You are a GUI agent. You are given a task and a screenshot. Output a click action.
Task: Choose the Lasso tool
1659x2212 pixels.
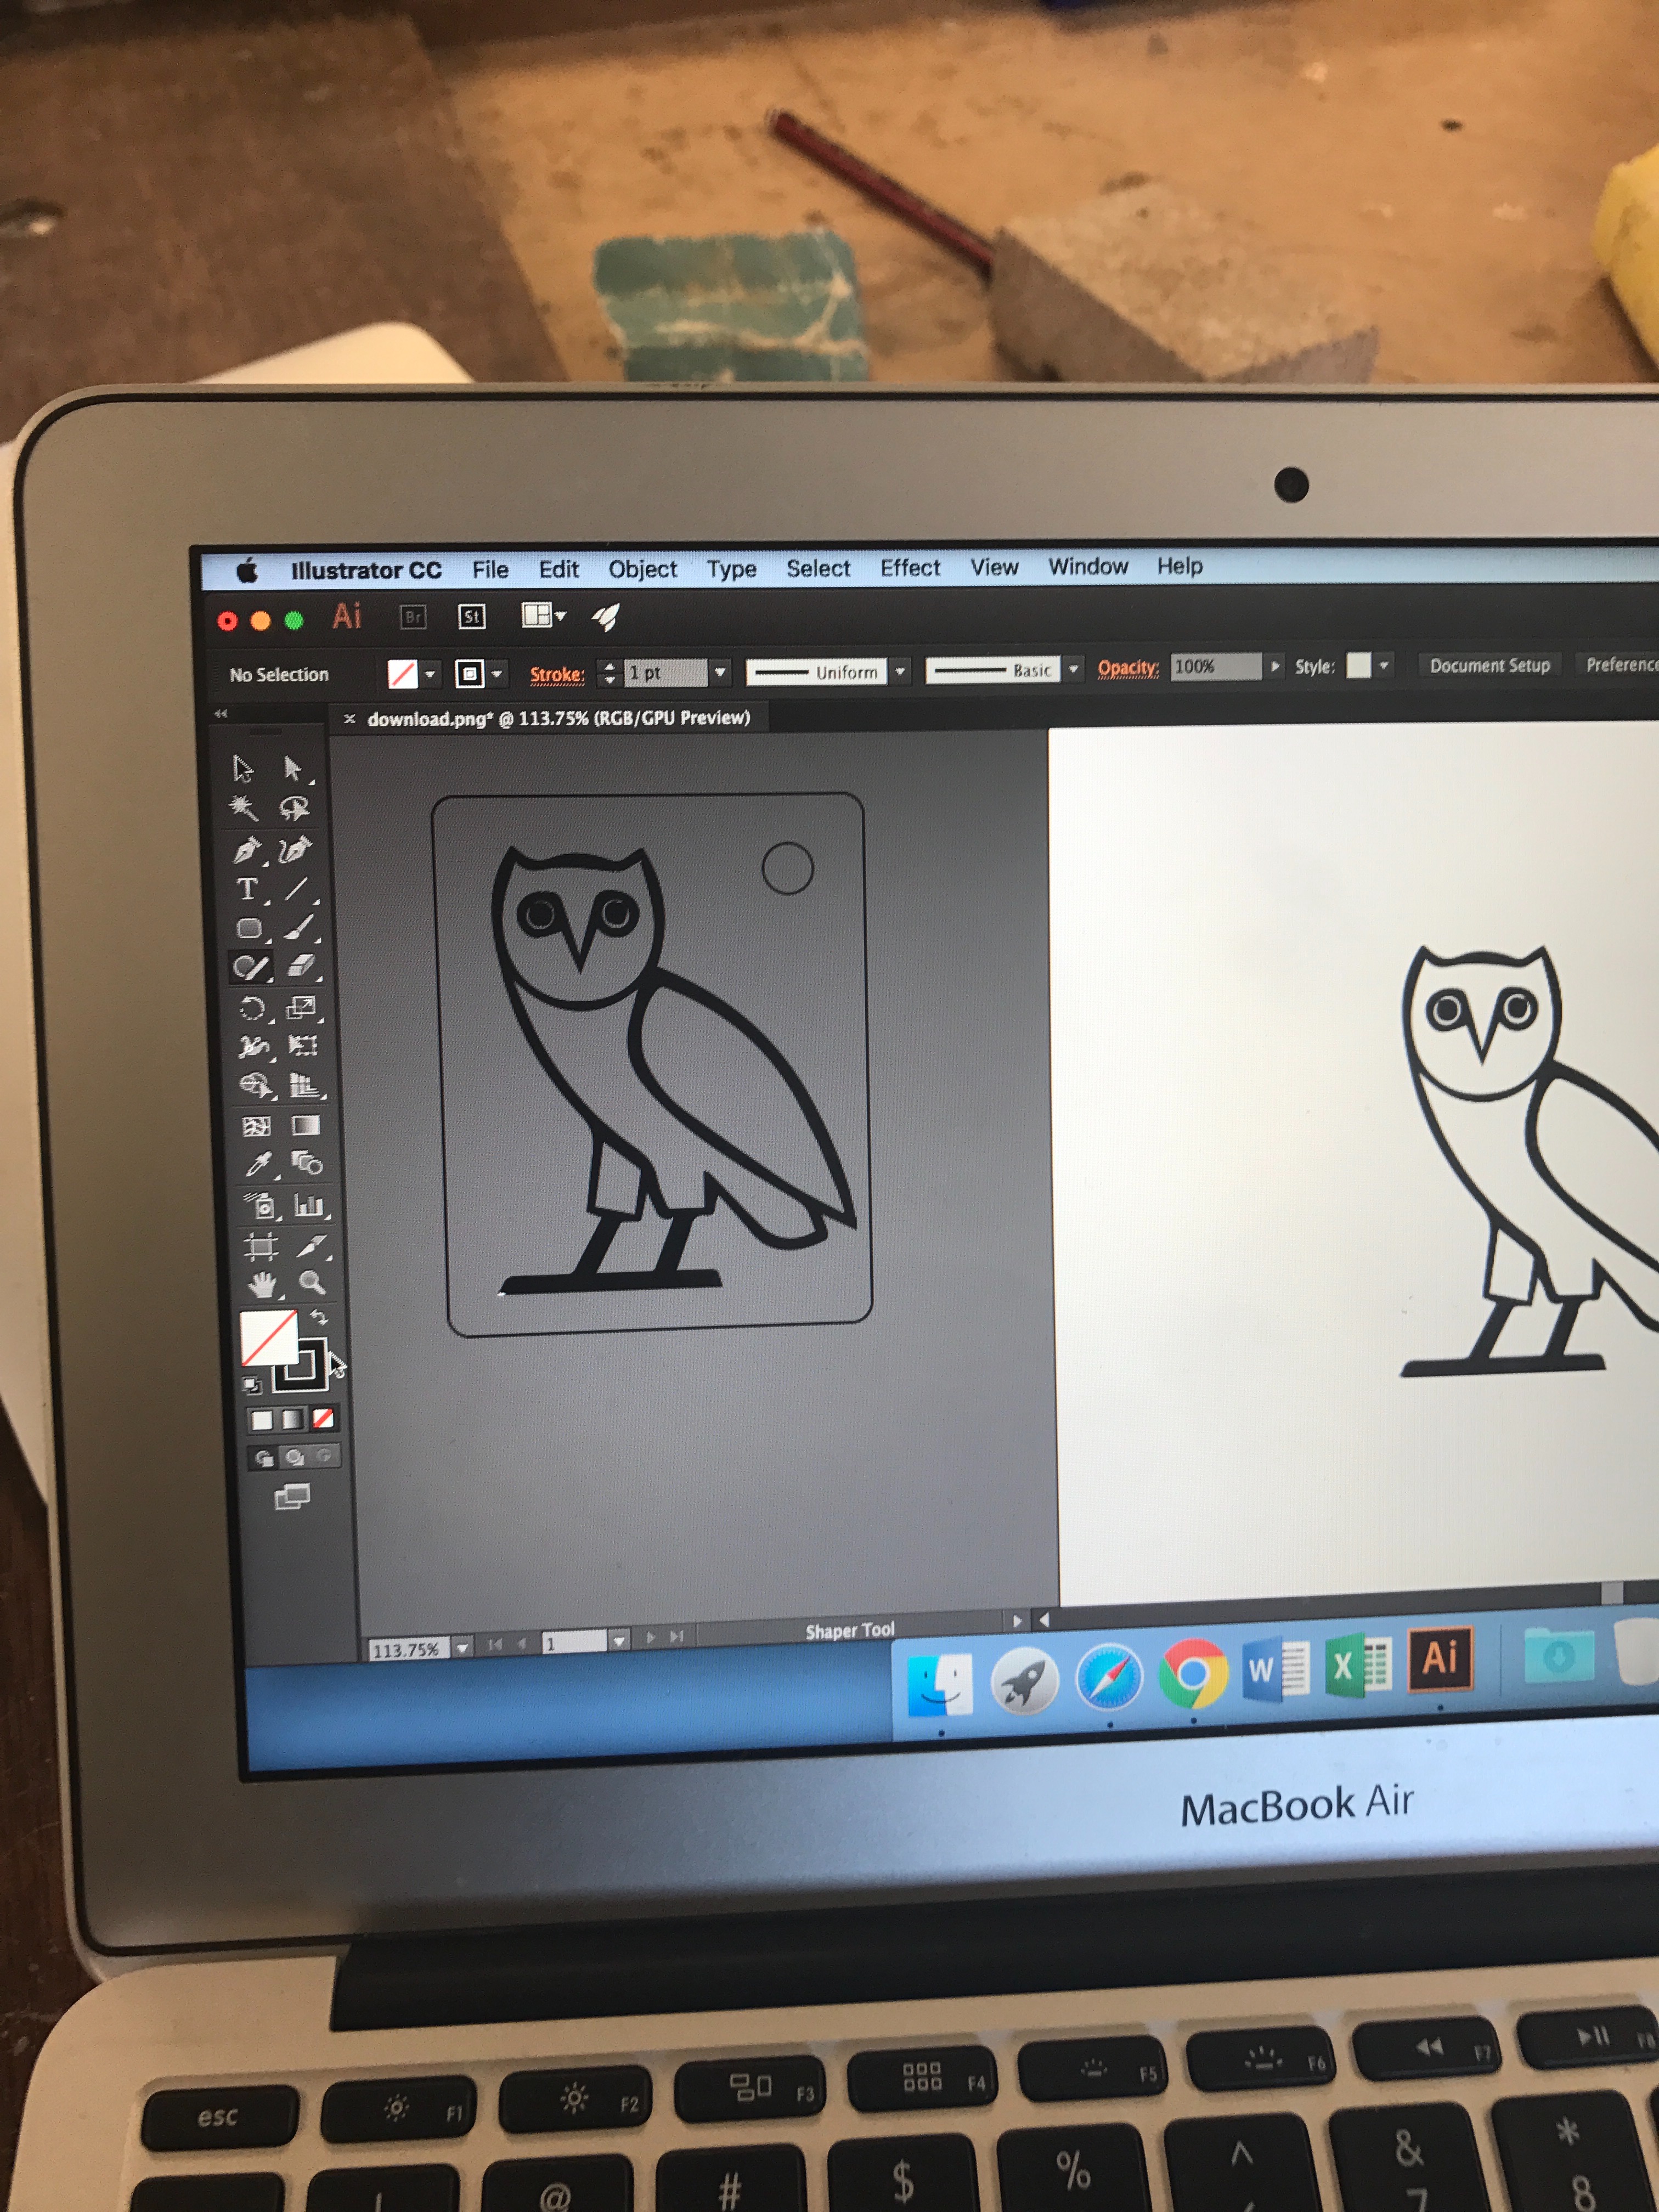click(x=294, y=807)
